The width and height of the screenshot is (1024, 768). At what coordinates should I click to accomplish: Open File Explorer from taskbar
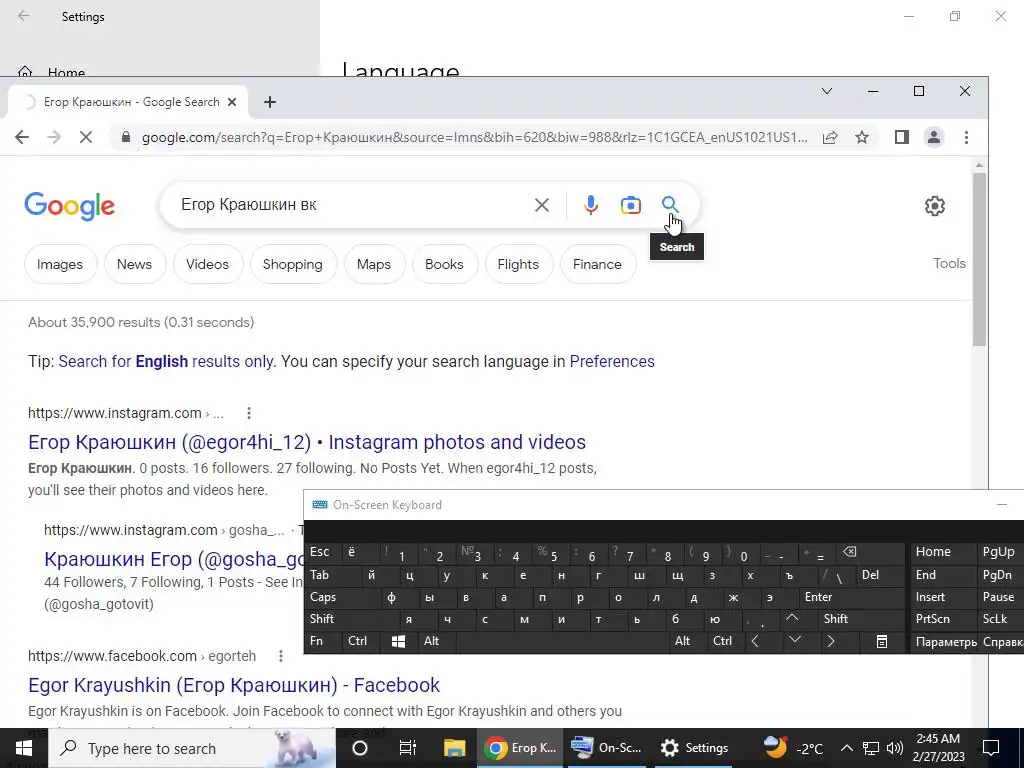455,748
